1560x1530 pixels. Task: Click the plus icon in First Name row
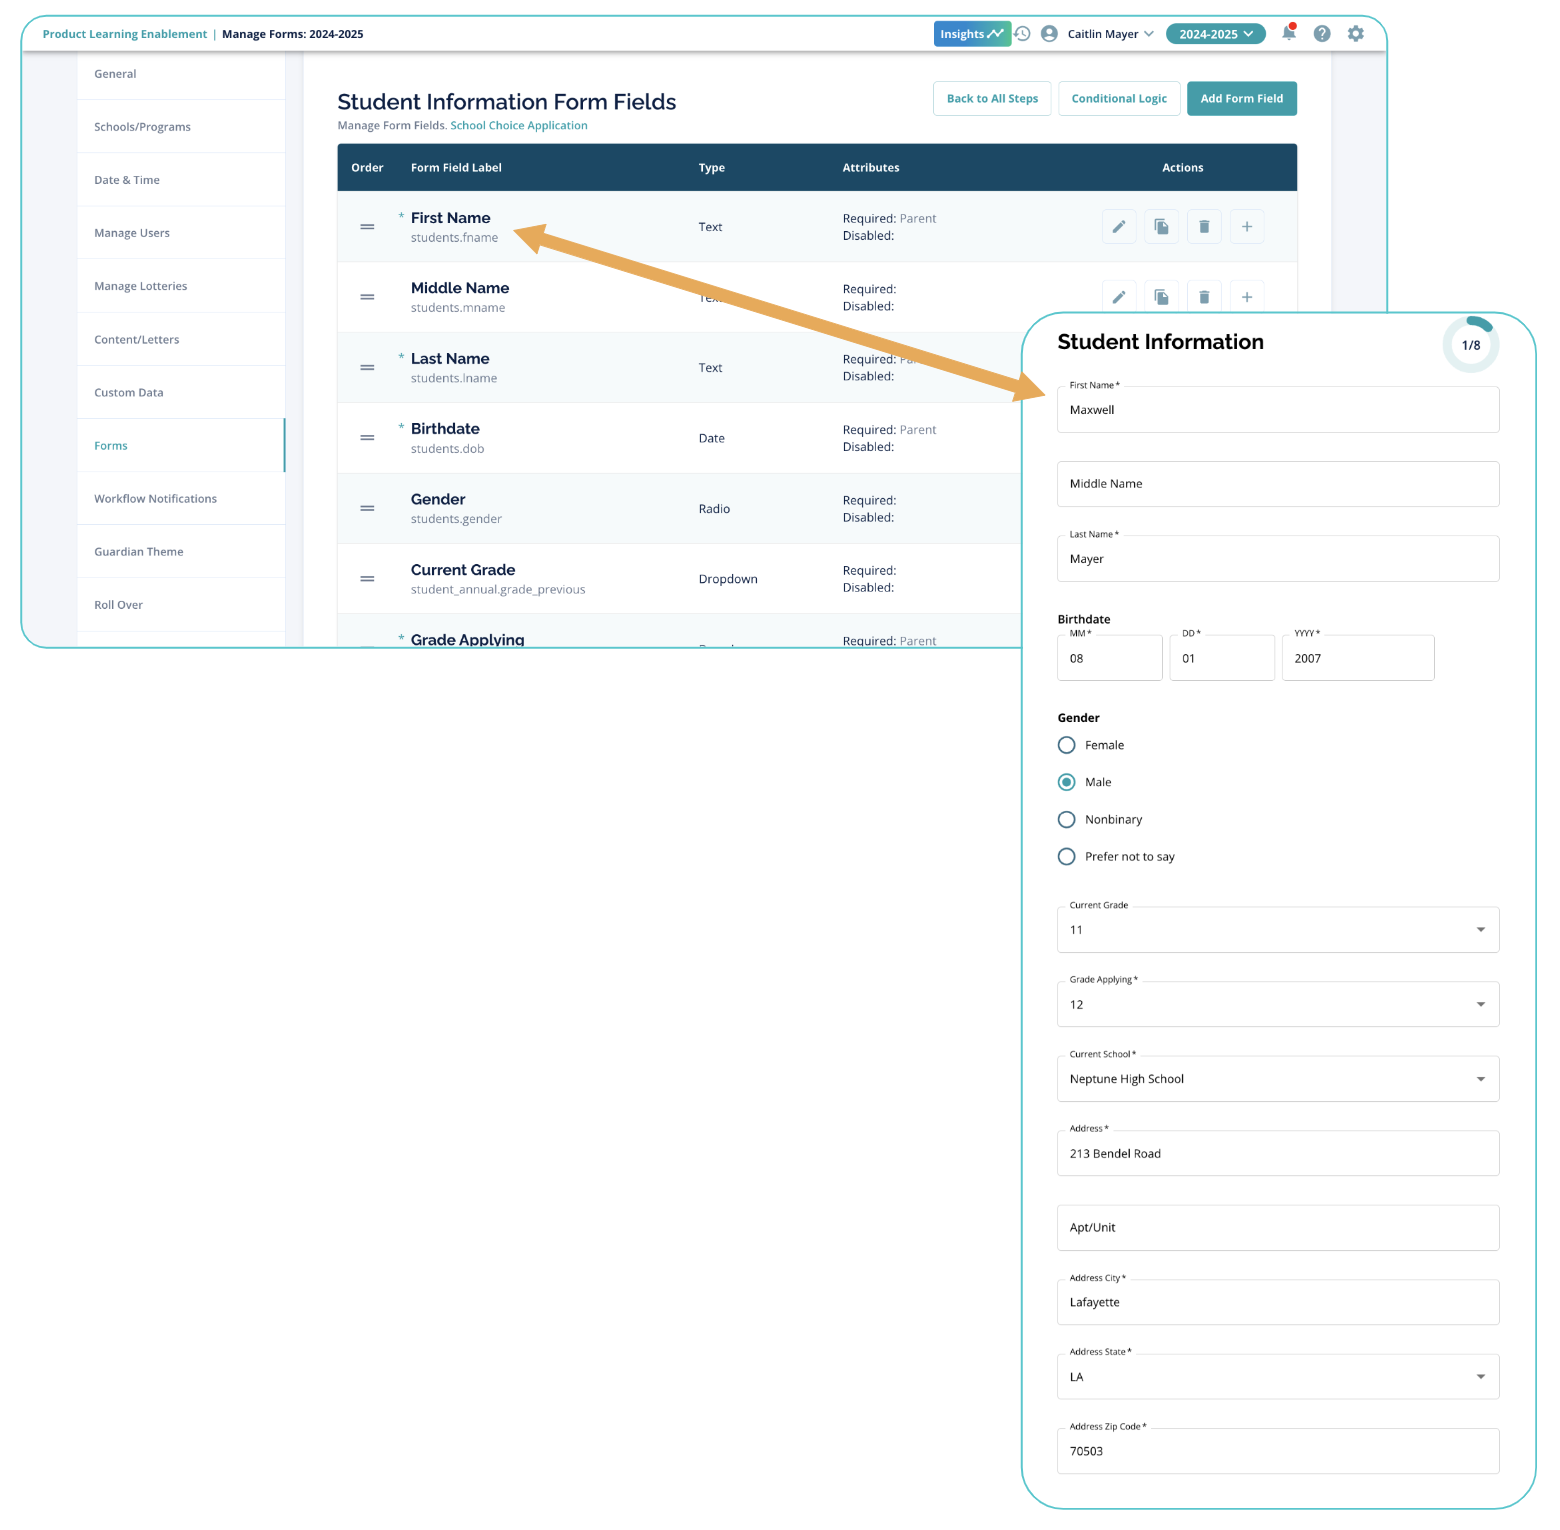1247,227
